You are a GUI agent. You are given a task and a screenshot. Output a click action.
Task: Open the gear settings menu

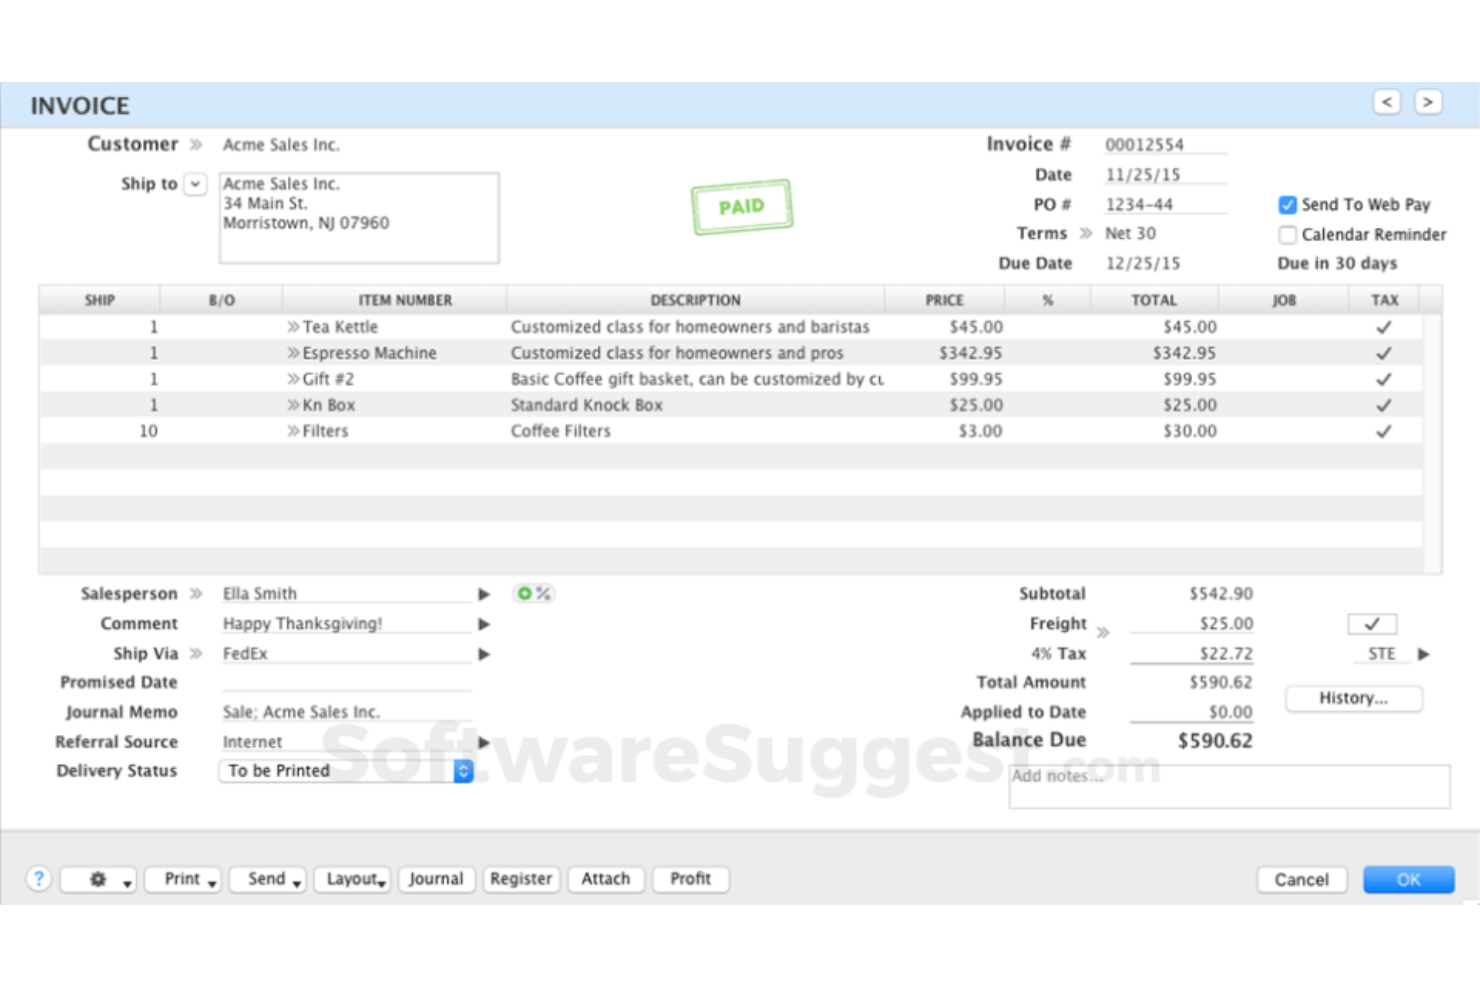99,880
